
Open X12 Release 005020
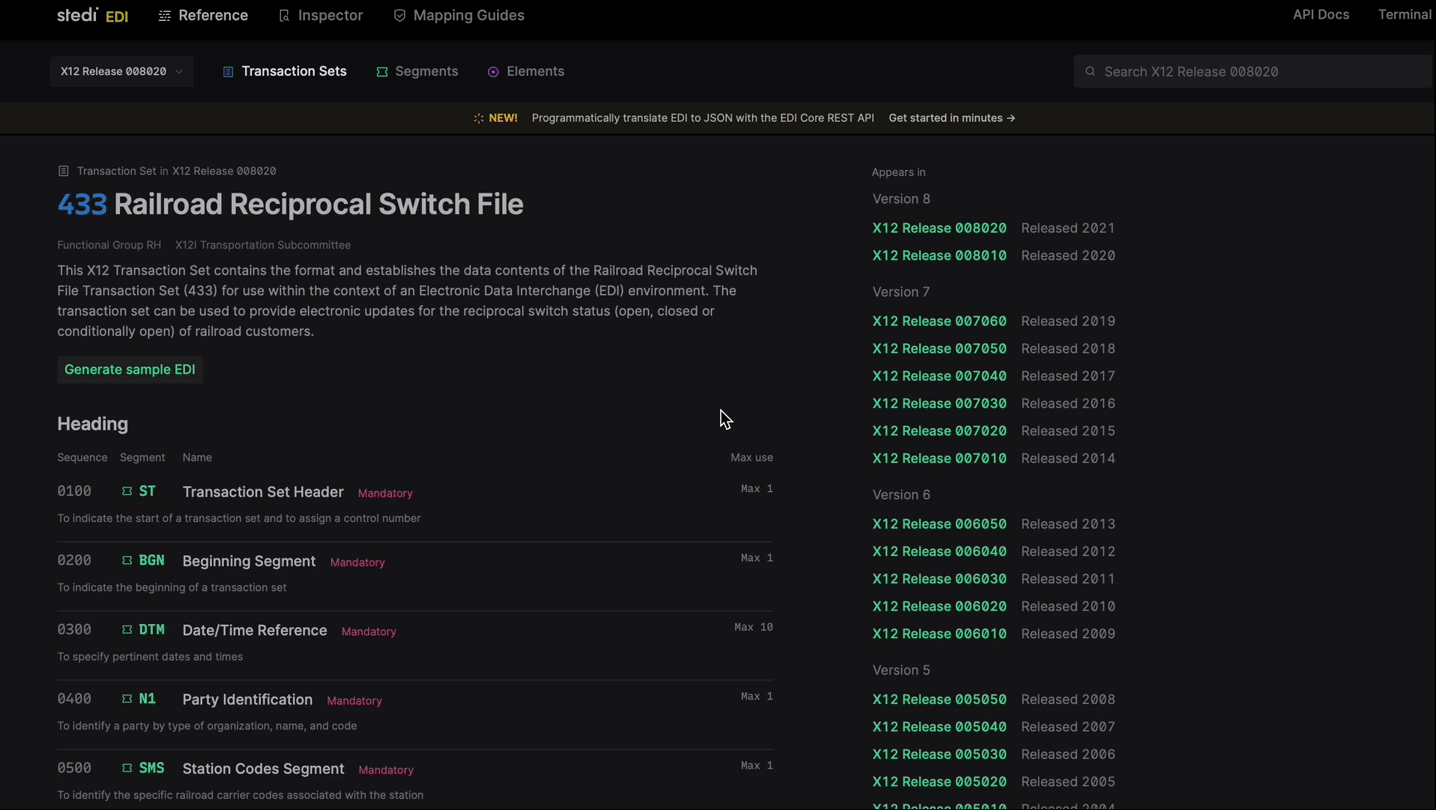[939, 782]
